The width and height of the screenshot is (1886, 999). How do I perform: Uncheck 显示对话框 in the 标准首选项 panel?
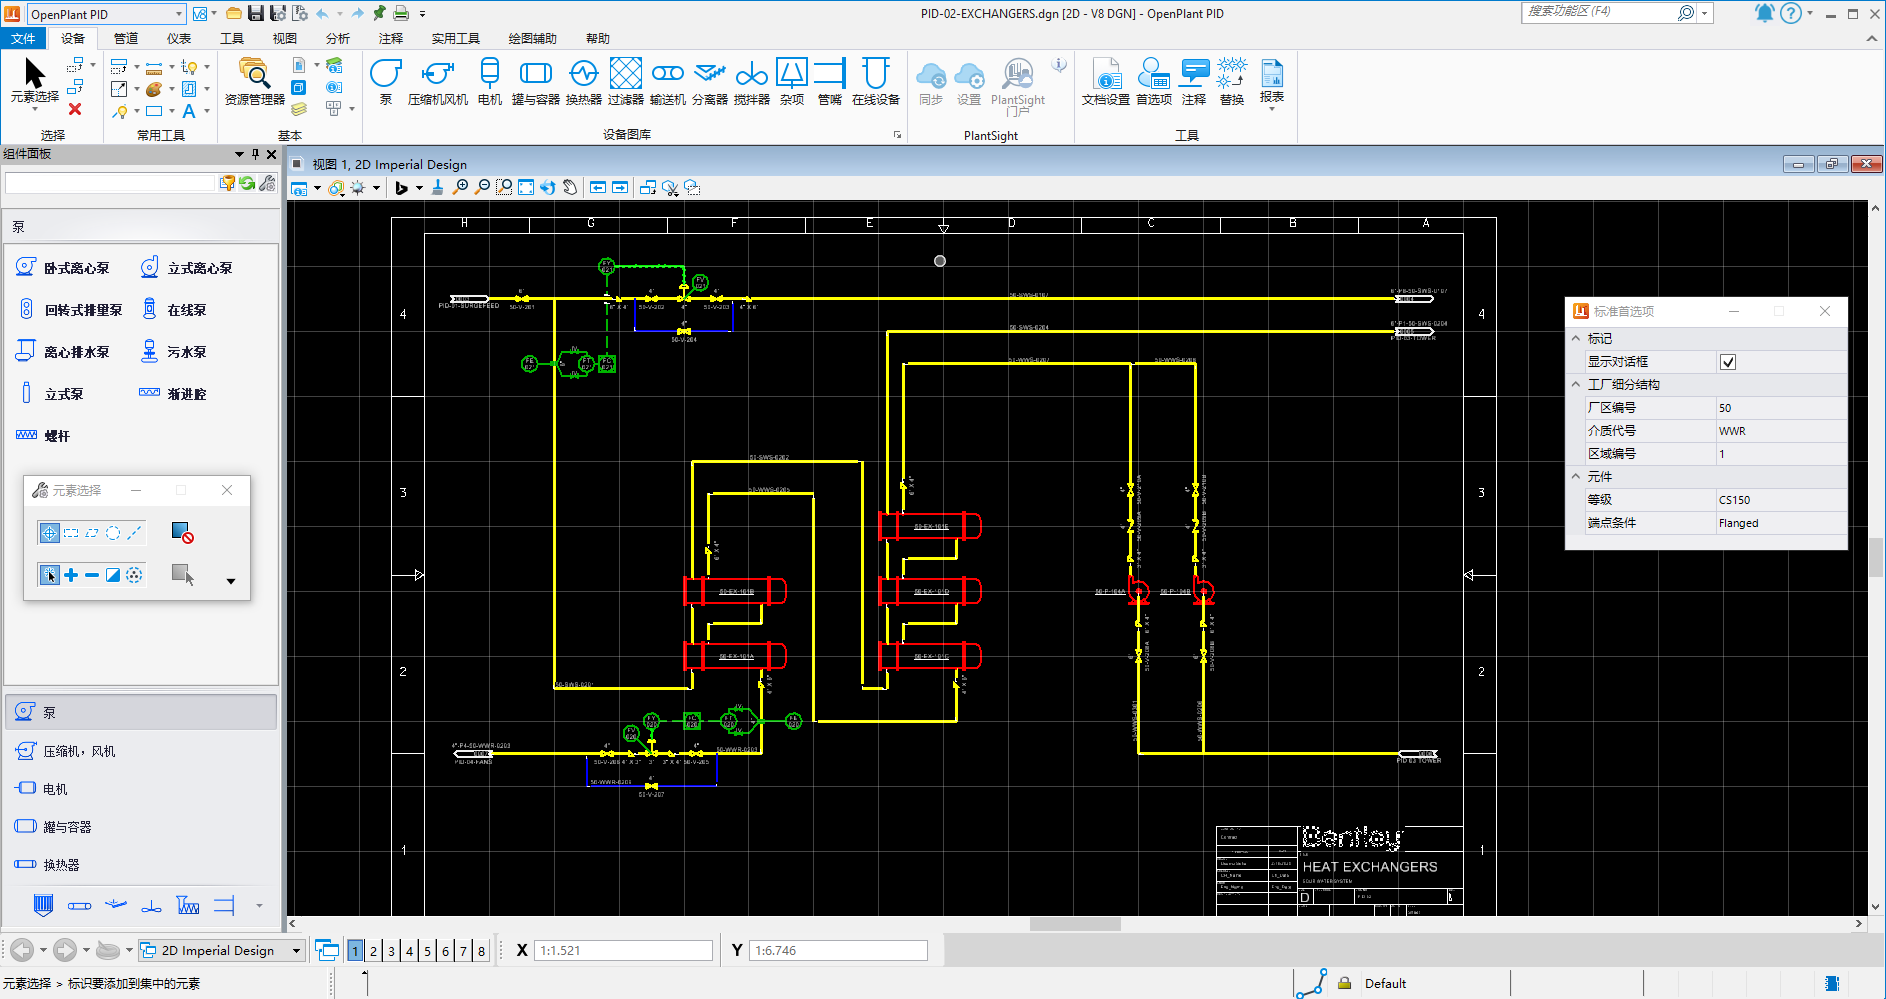(x=1728, y=361)
